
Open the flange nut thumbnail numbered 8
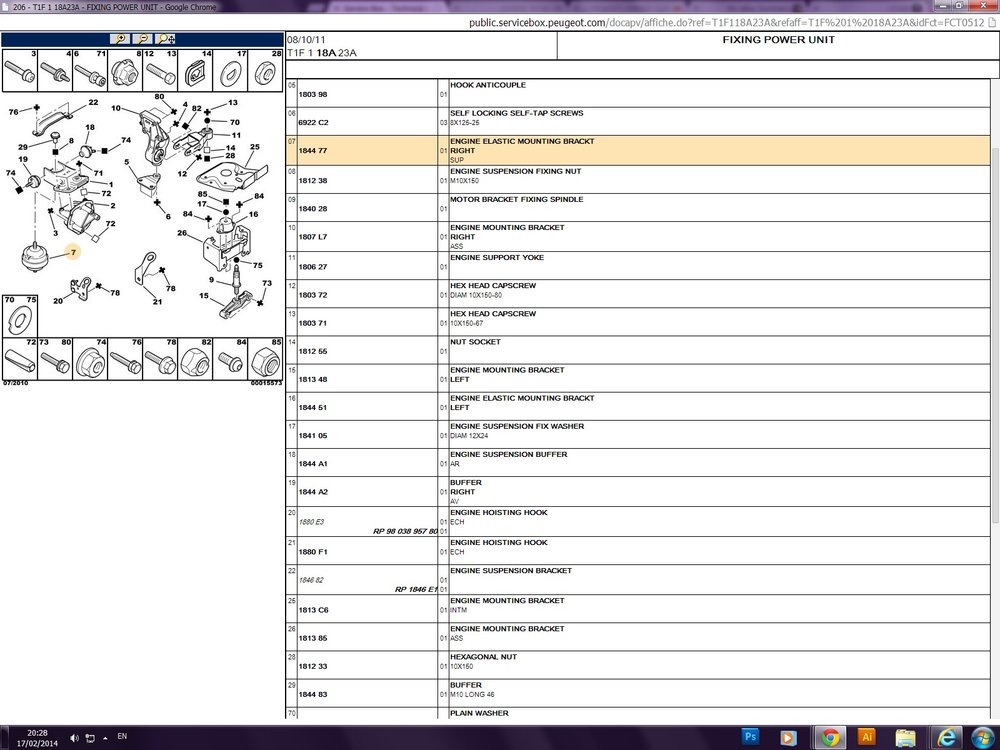tap(125, 71)
